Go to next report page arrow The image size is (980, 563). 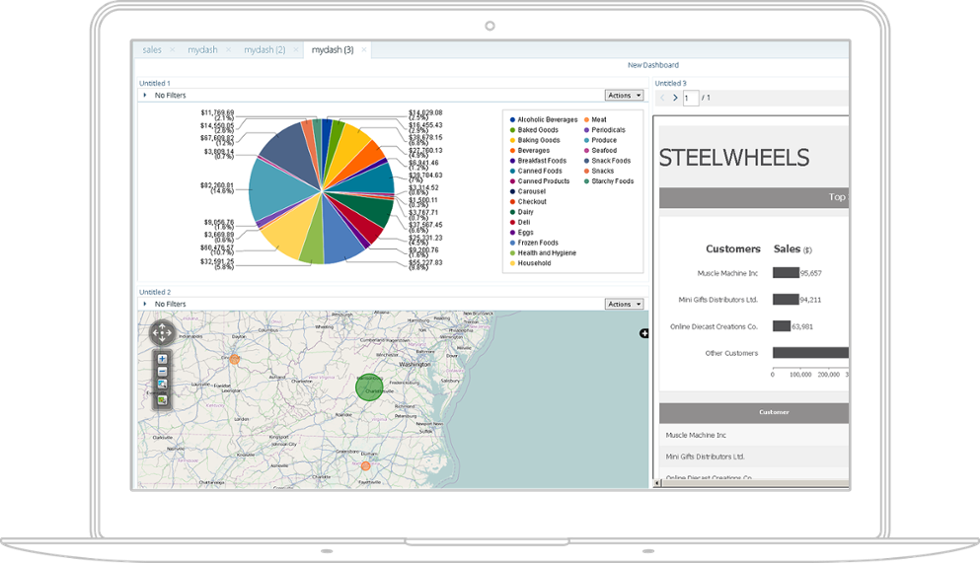click(675, 98)
